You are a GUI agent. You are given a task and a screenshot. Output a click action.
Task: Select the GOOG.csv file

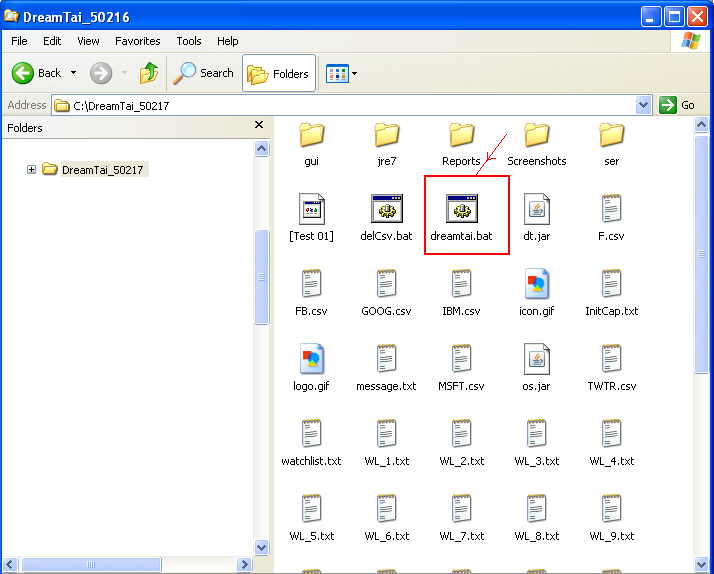click(x=387, y=293)
